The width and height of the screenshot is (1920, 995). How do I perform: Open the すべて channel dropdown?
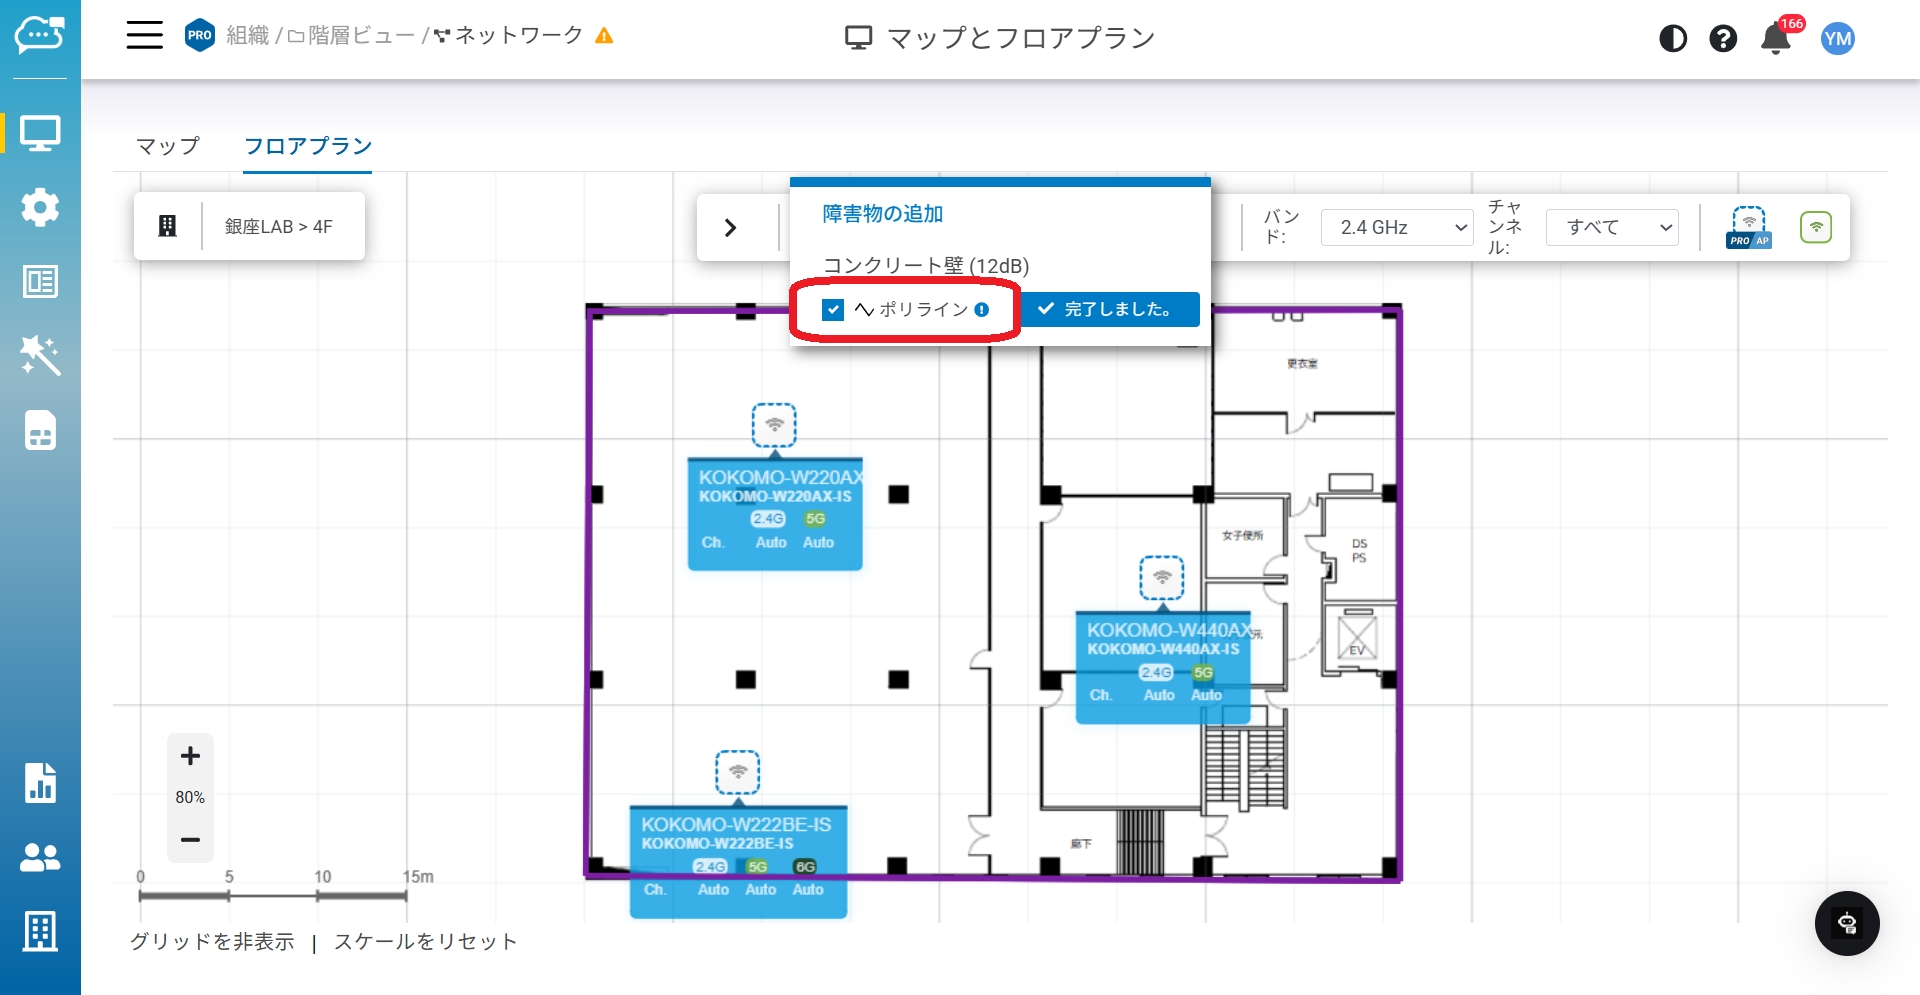tap(1611, 227)
